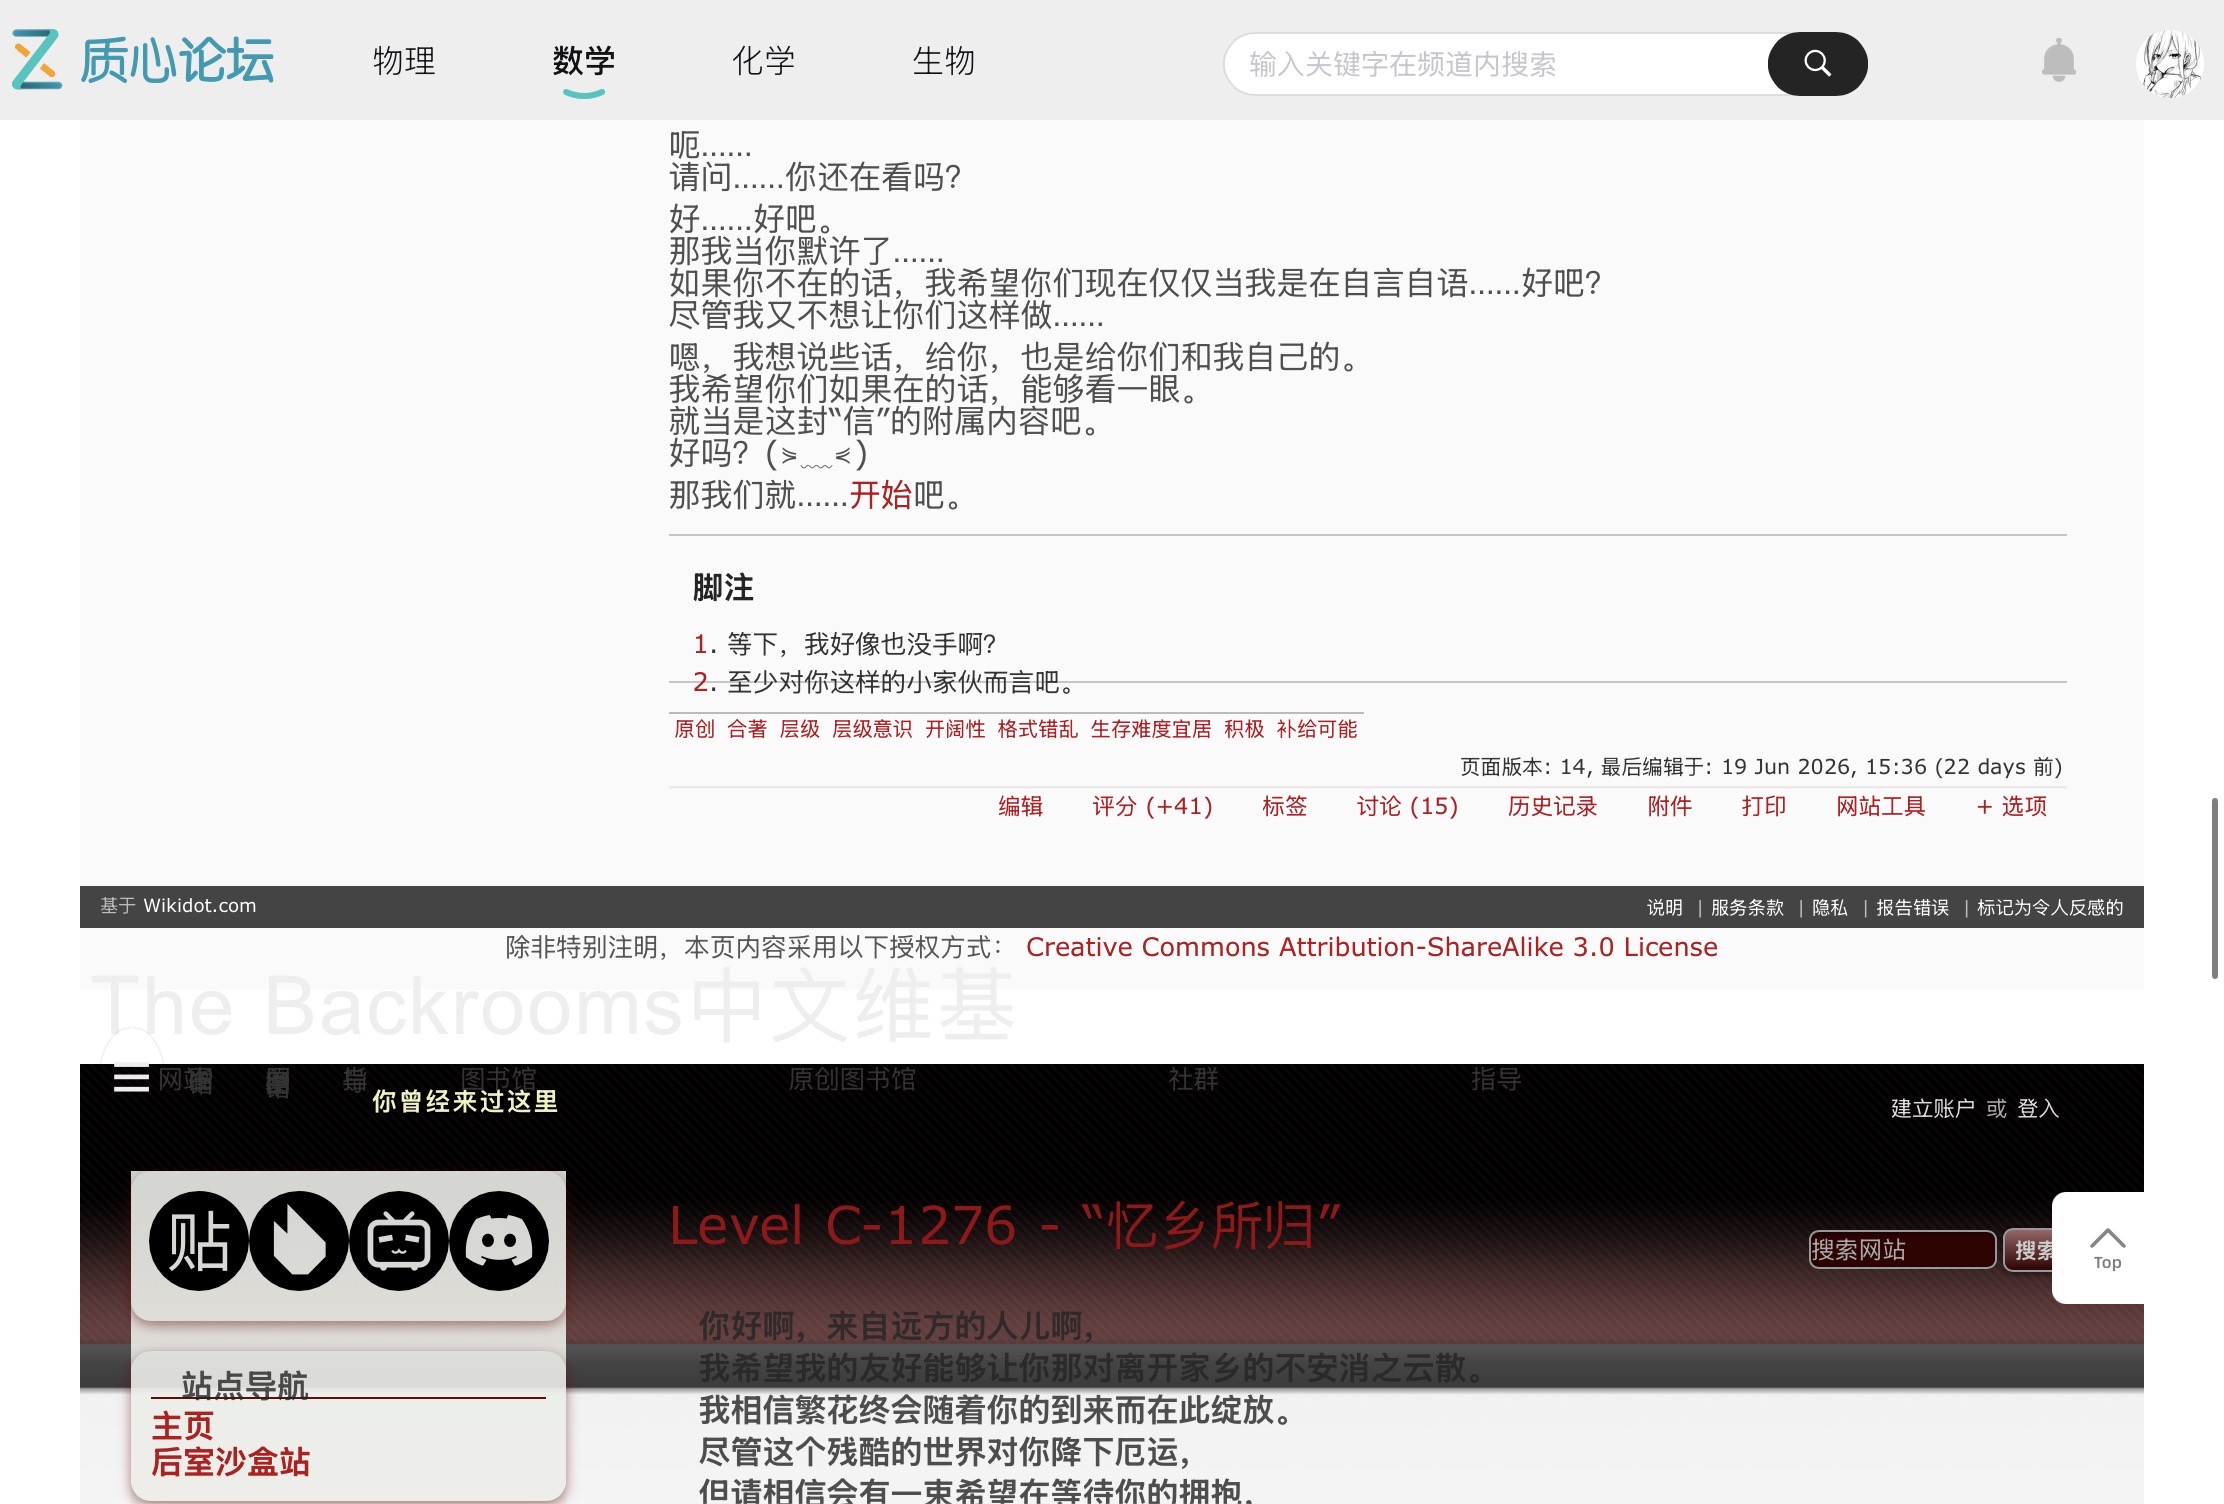This screenshot has height=1504, width=2224.
Task: Click the flame-shaped social icon
Action: click(299, 1241)
